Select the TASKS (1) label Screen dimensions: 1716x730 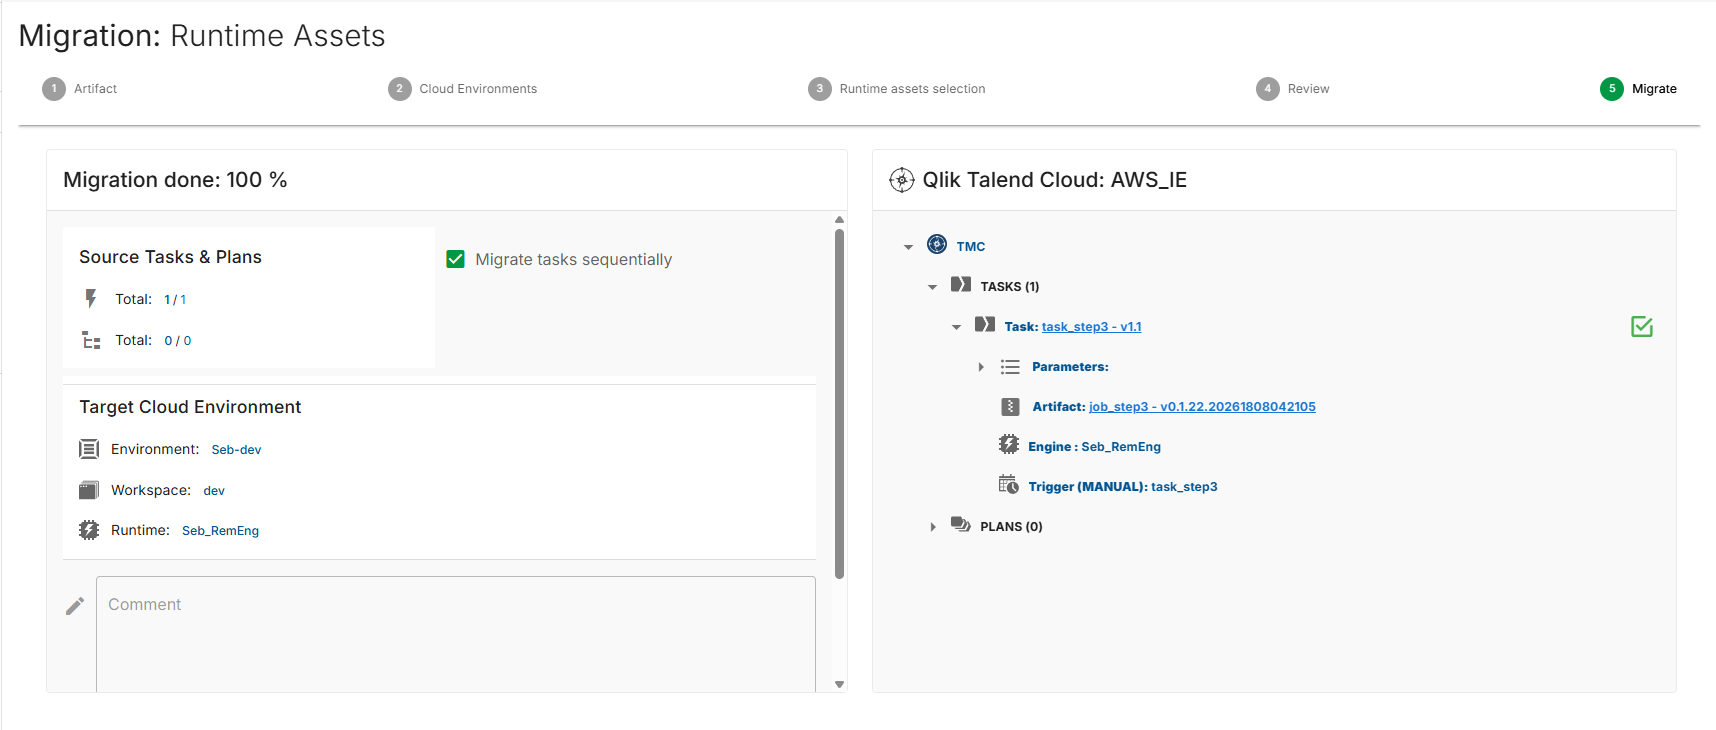(x=1010, y=287)
